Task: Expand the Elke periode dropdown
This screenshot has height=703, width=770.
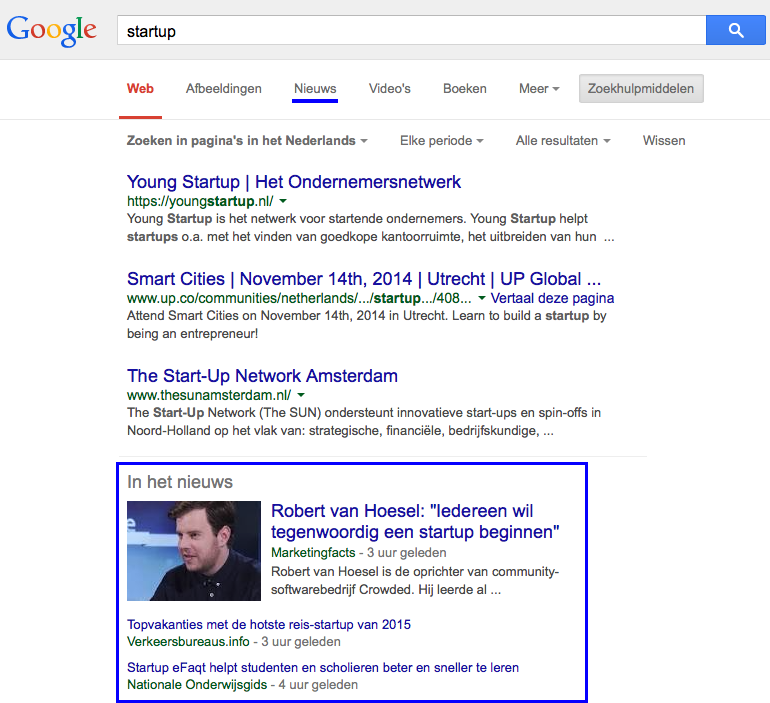Action: pos(441,141)
